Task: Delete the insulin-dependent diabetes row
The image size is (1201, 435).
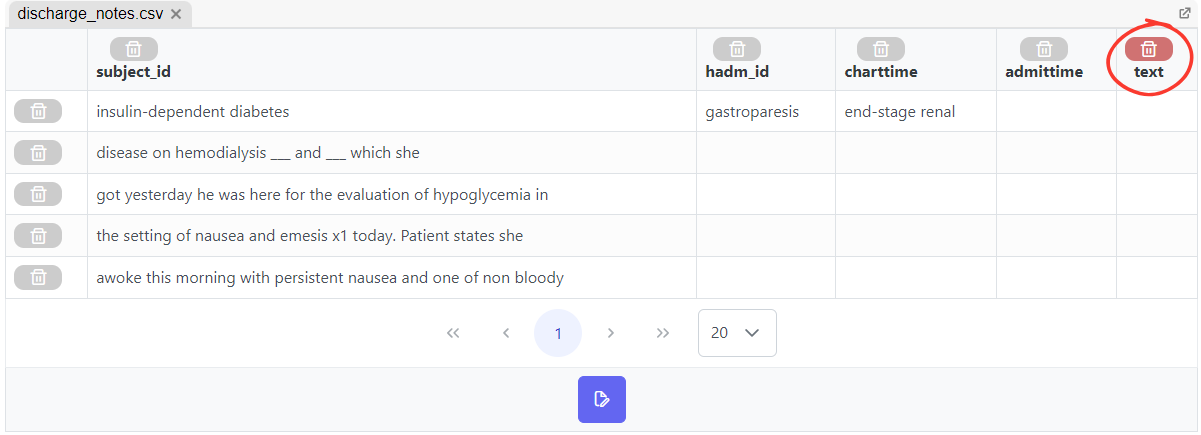Action: tap(38, 112)
